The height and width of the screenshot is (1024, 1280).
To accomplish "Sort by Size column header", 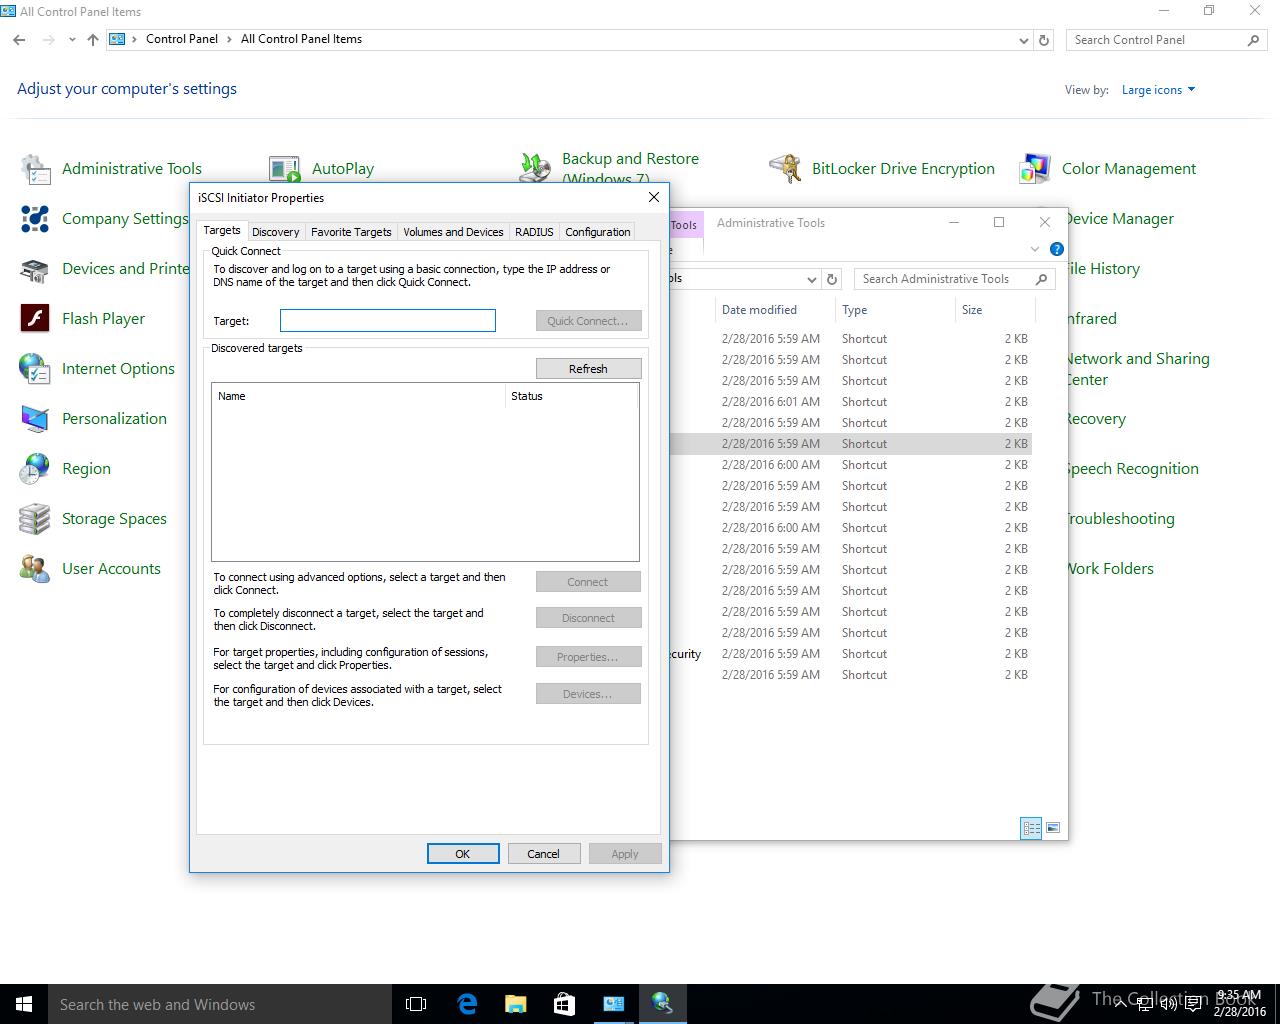I will click(994, 310).
